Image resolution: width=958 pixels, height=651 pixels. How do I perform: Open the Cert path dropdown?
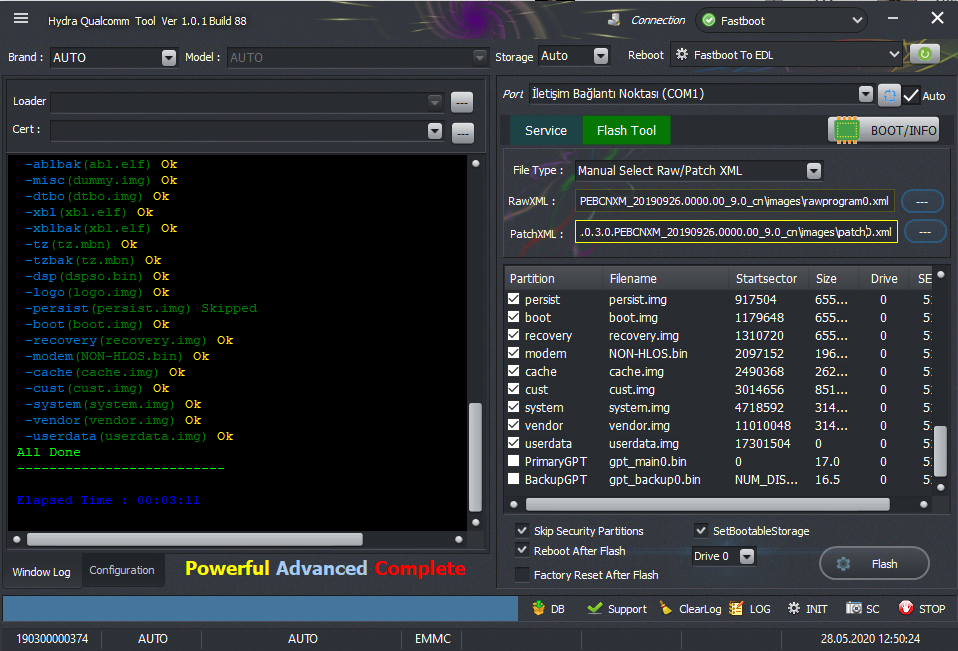pos(434,131)
